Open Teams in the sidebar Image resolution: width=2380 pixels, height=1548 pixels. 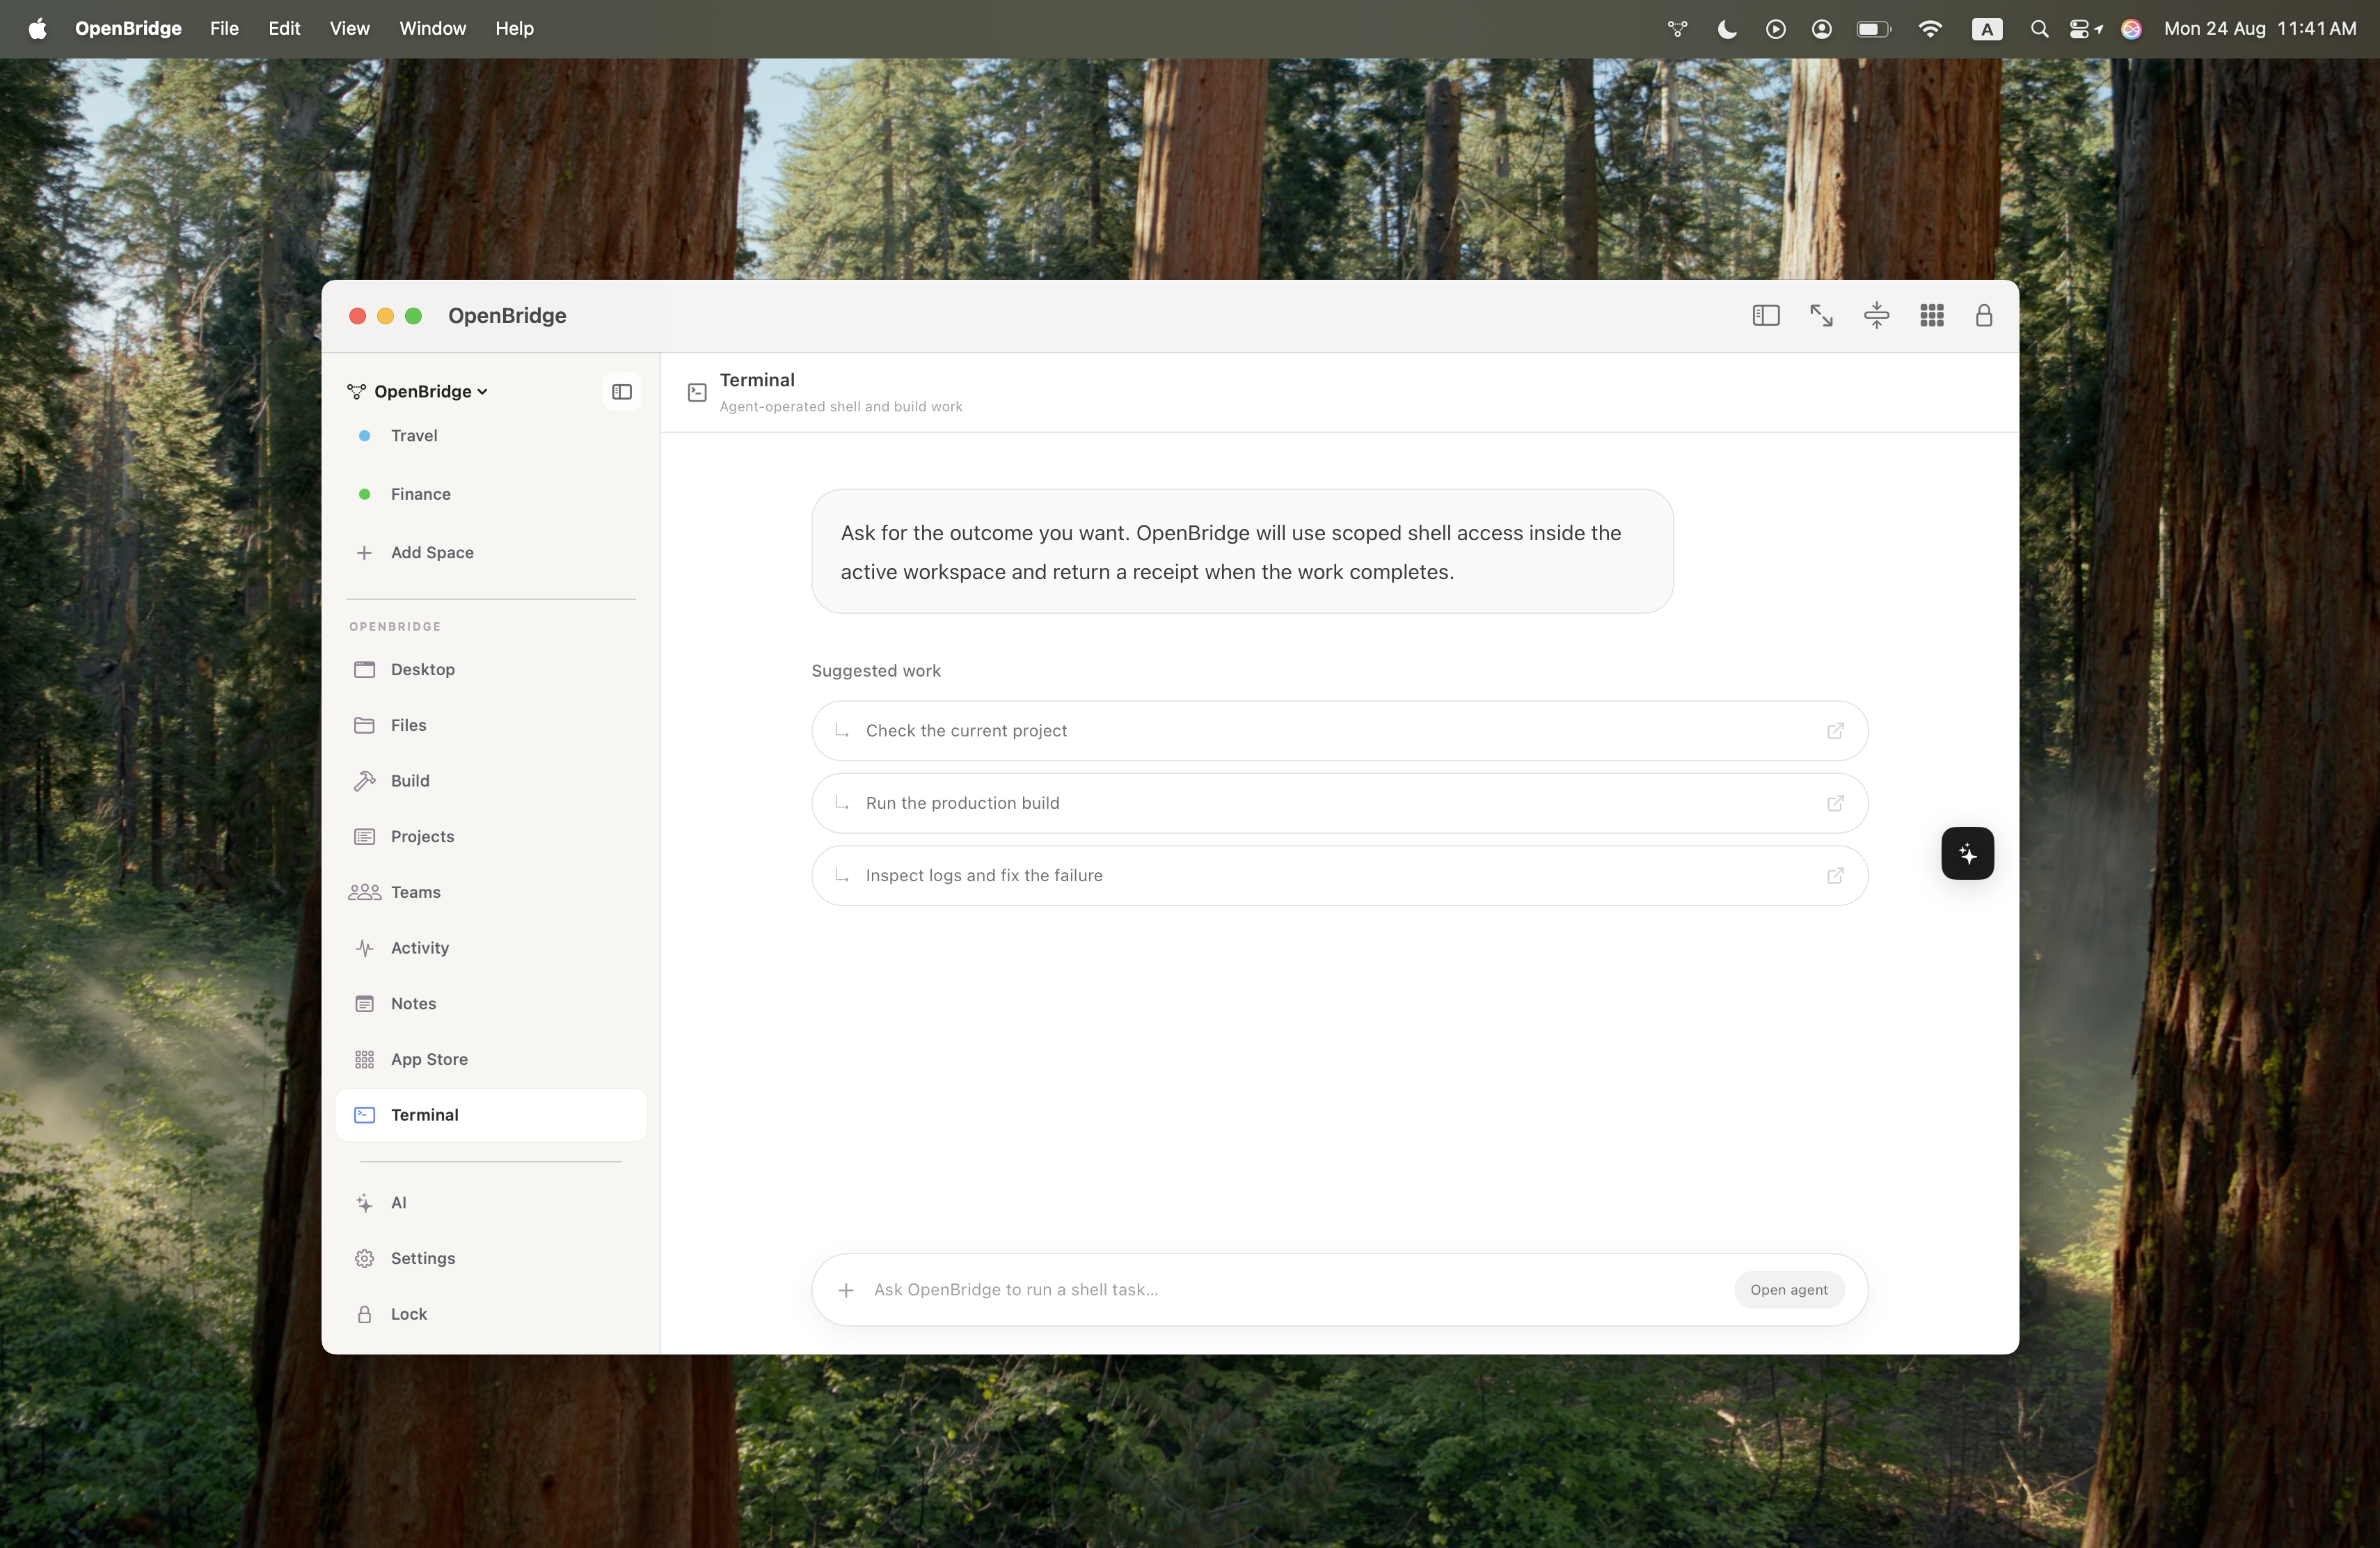tap(490, 892)
